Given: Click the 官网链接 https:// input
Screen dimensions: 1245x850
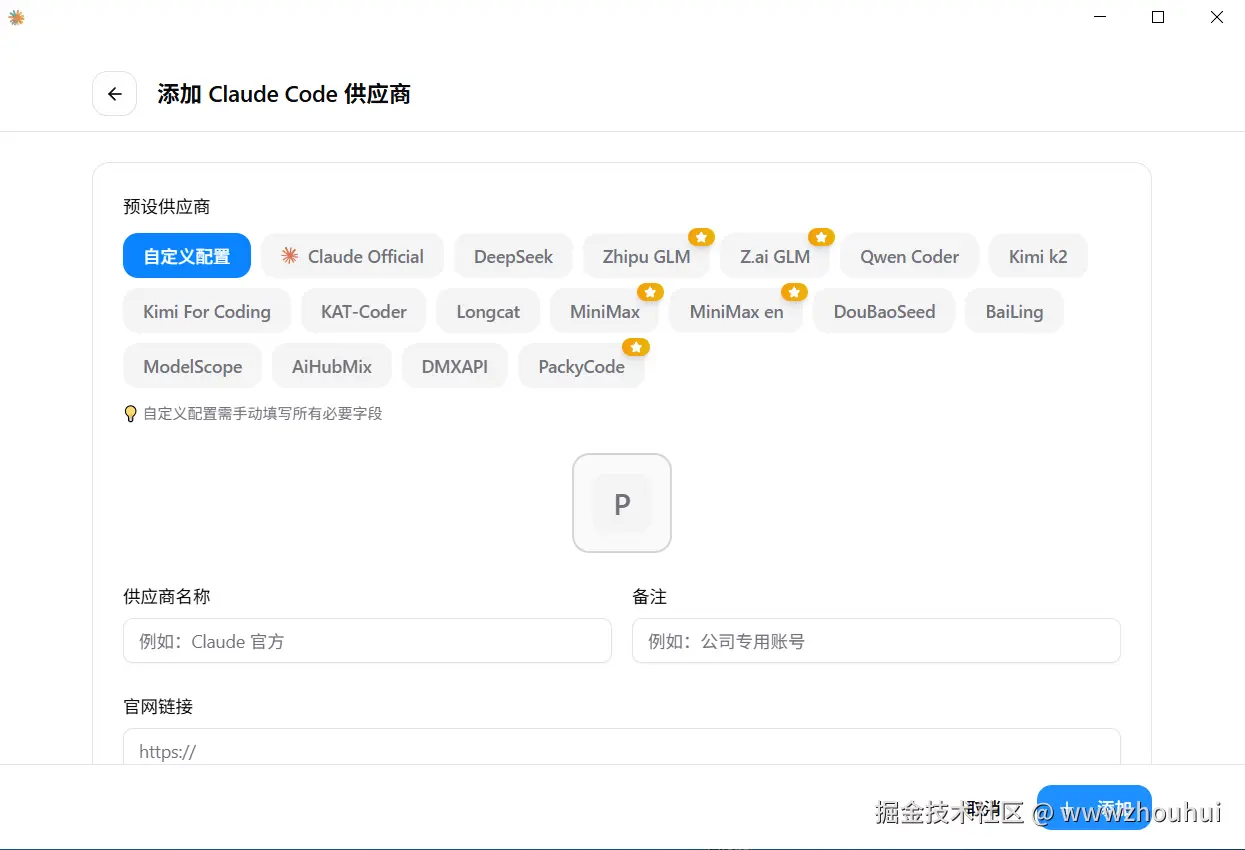Looking at the screenshot, I should tap(622, 749).
